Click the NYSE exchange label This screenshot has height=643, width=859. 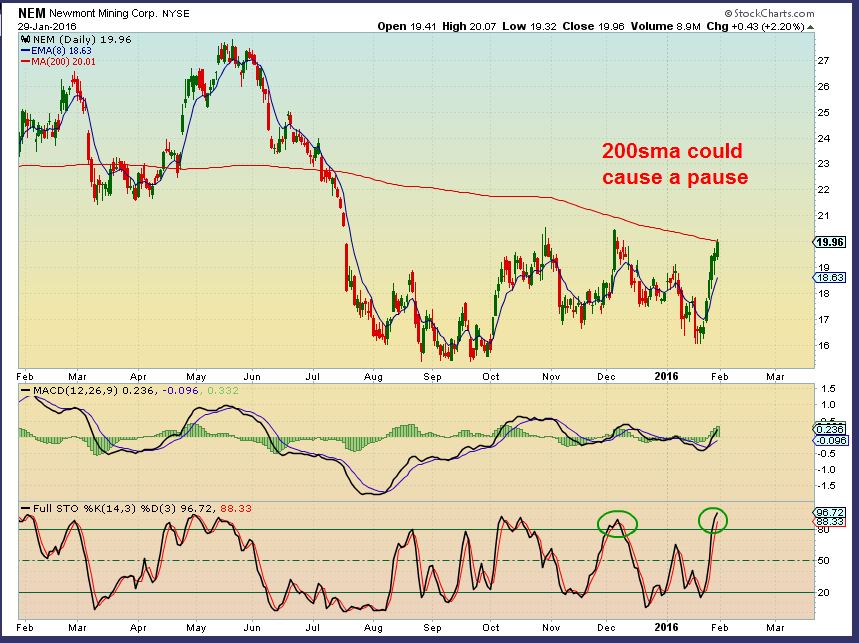click(175, 14)
